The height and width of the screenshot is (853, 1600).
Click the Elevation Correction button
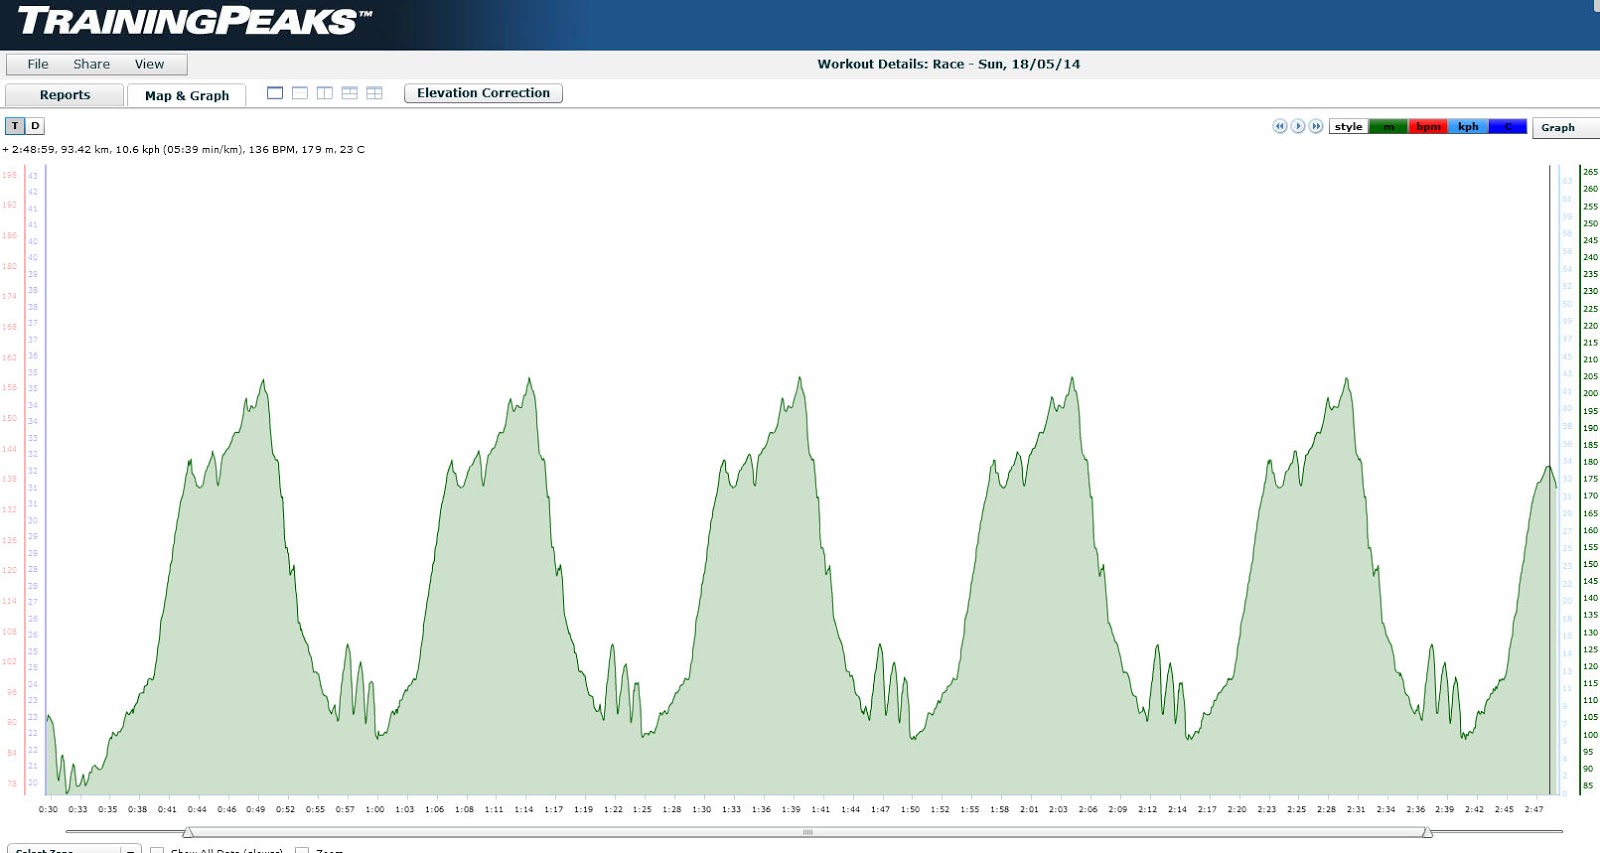(483, 93)
